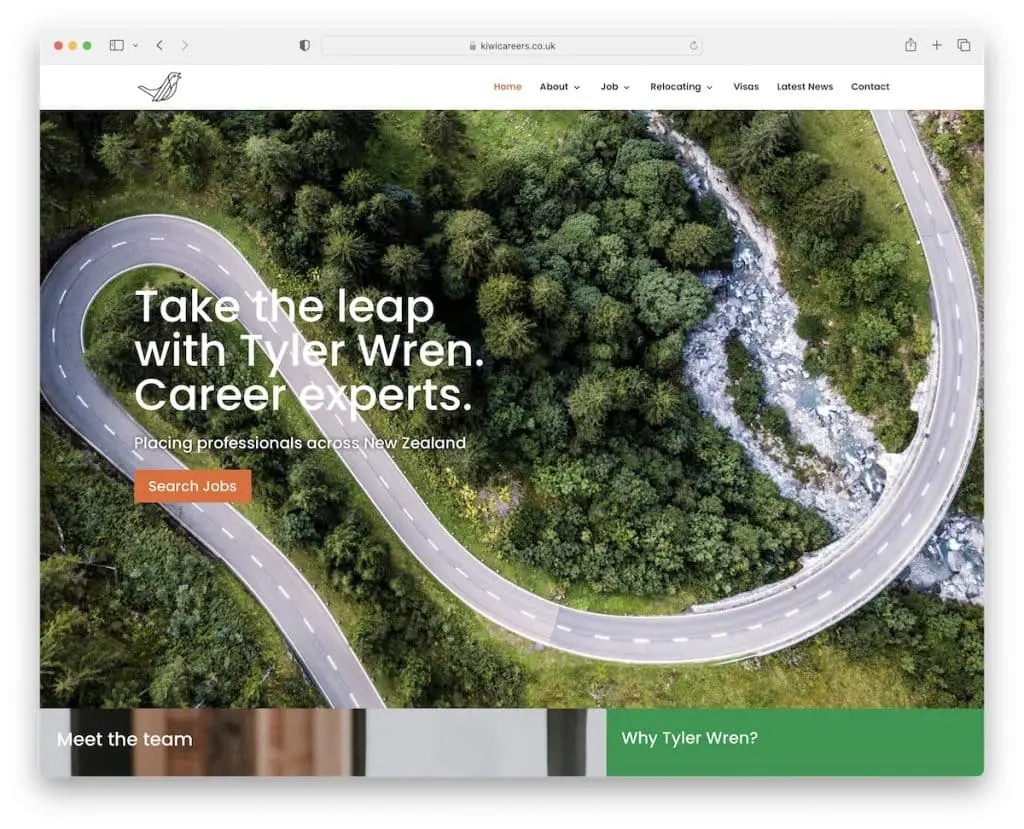The height and width of the screenshot is (829, 1024).
Task: Click the browser forward arrow
Action: tap(185, 45)
